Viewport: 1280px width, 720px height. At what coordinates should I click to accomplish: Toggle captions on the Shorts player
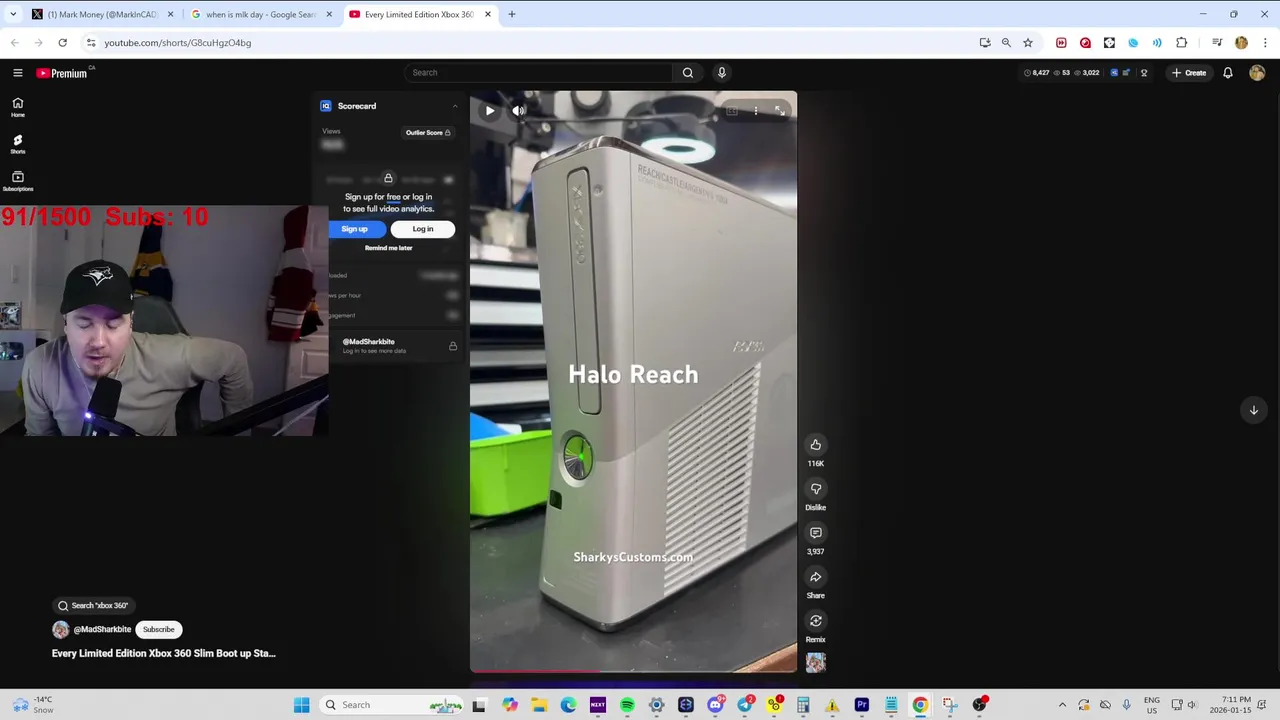point(732,111)
